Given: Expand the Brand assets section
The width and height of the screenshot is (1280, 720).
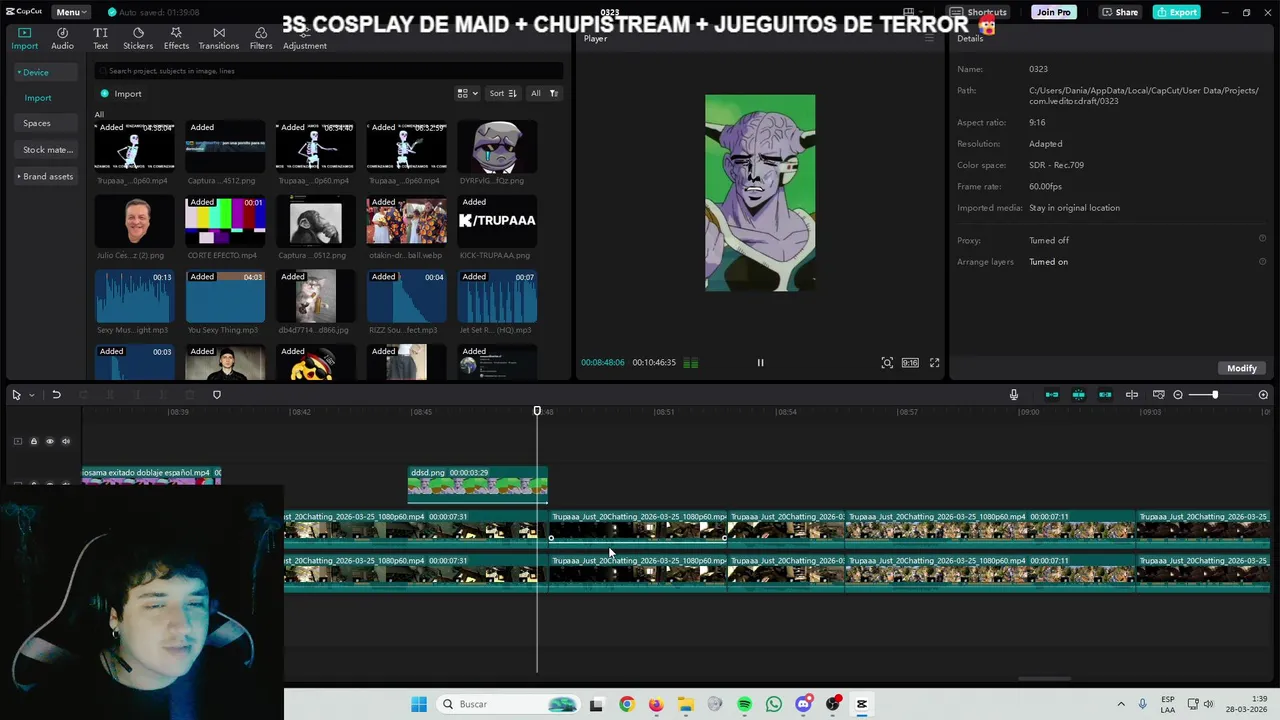Looking at the screenshot, I should (x=45, y=176).
